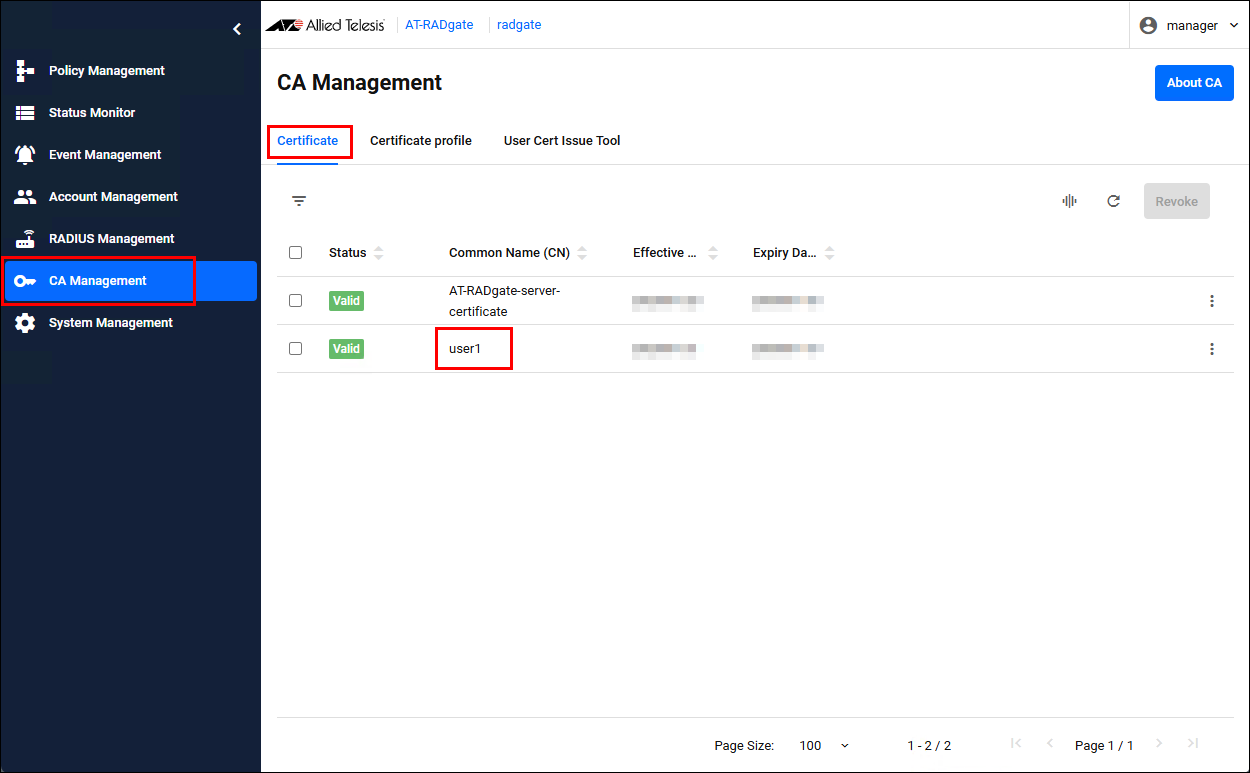Go to previous page of results

[1050, 743]
